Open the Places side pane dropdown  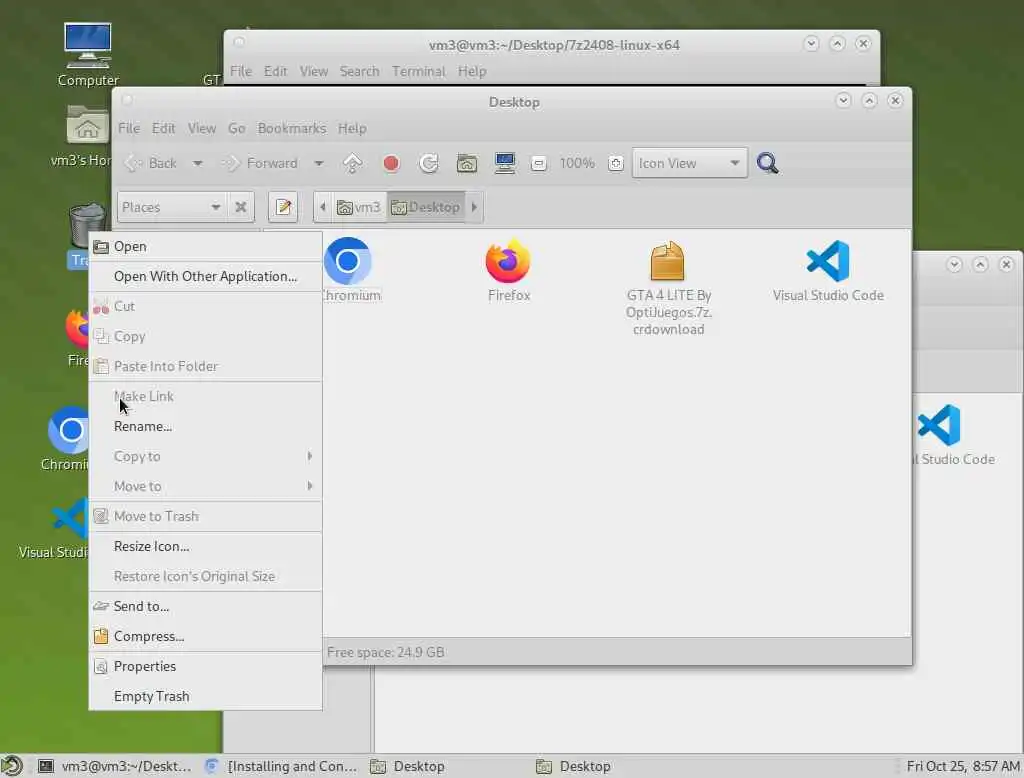pyautogui.click(x=172, y=207)
